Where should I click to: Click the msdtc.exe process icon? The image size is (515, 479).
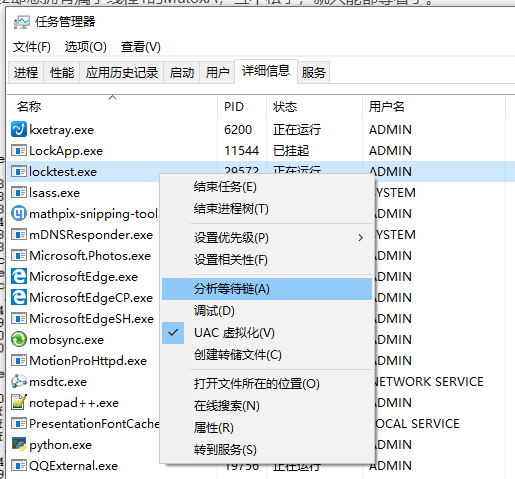[x=19, y=381]
